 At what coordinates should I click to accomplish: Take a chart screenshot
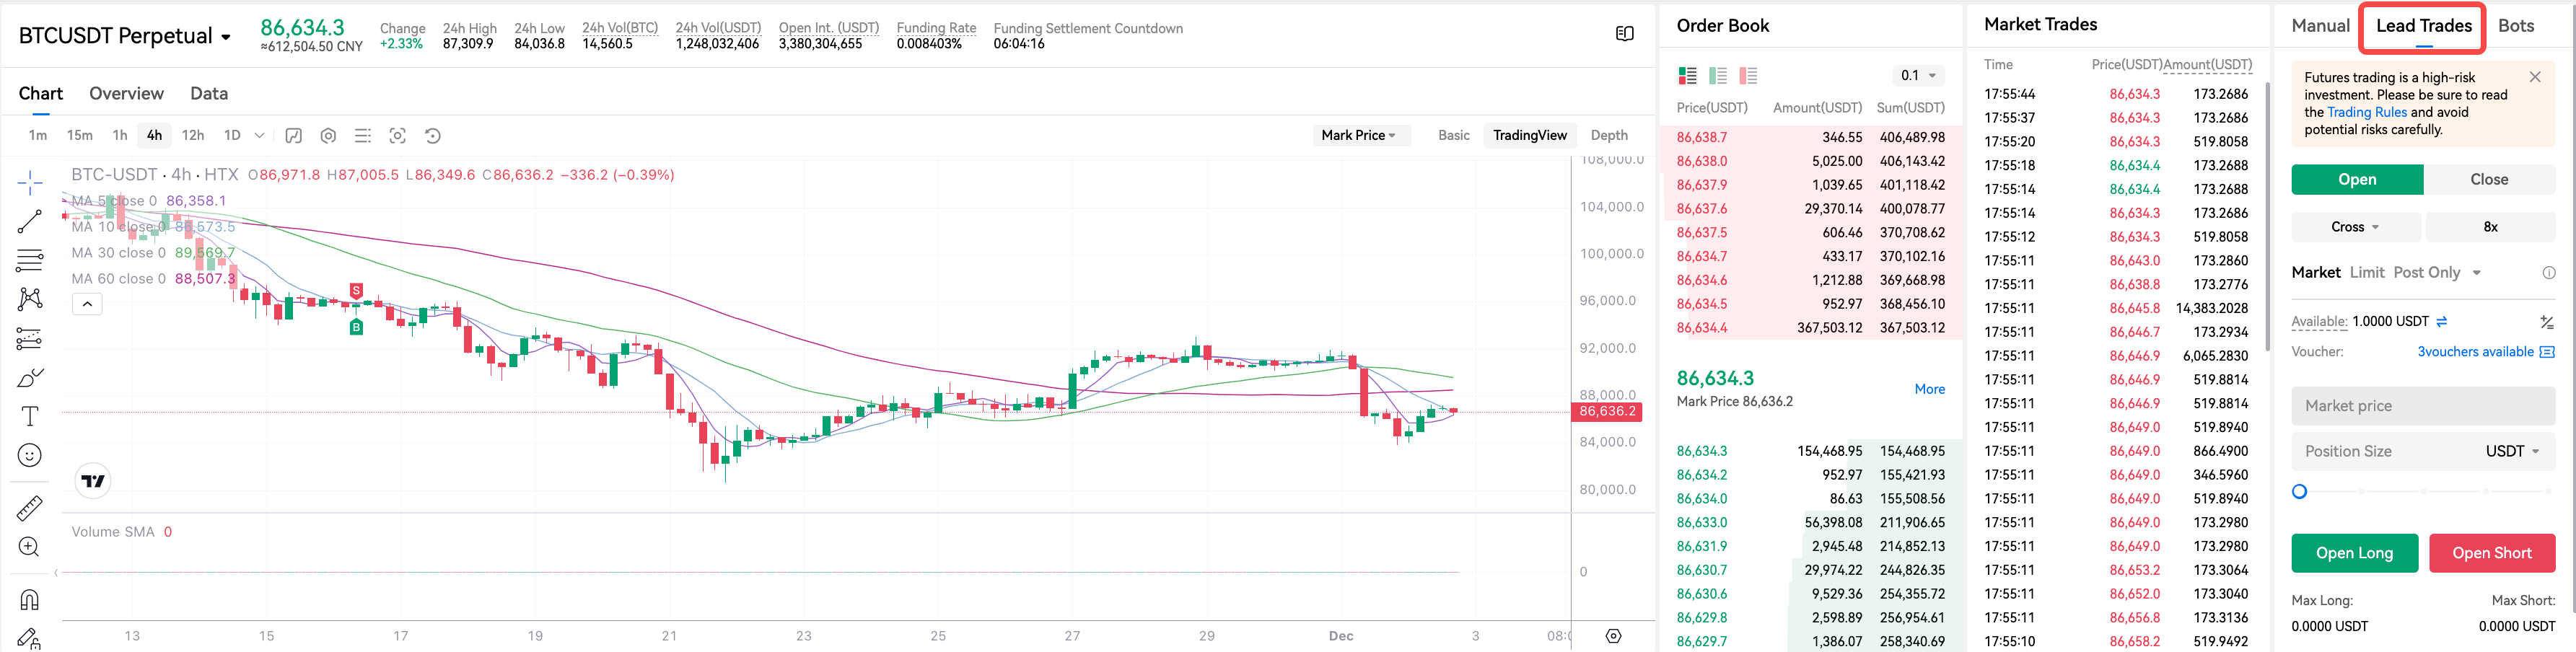click(x=397, y=136)
